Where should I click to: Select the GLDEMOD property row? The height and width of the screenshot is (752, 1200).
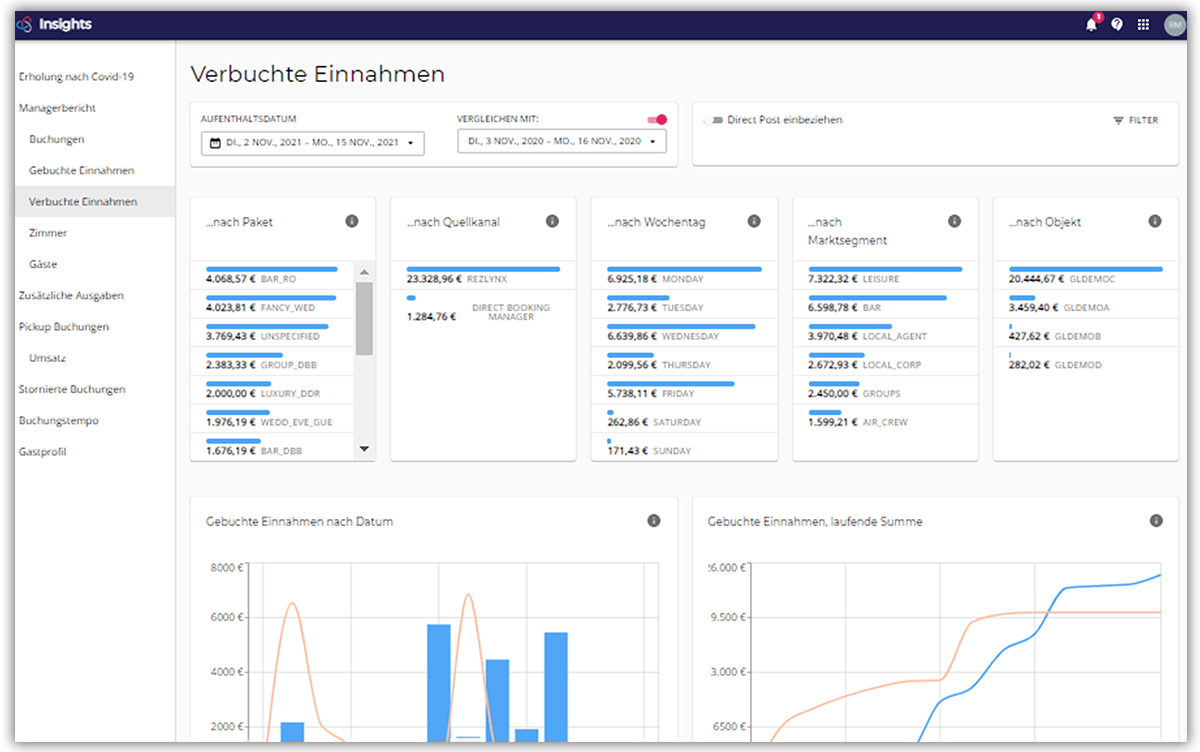(x=1086, y=361)
